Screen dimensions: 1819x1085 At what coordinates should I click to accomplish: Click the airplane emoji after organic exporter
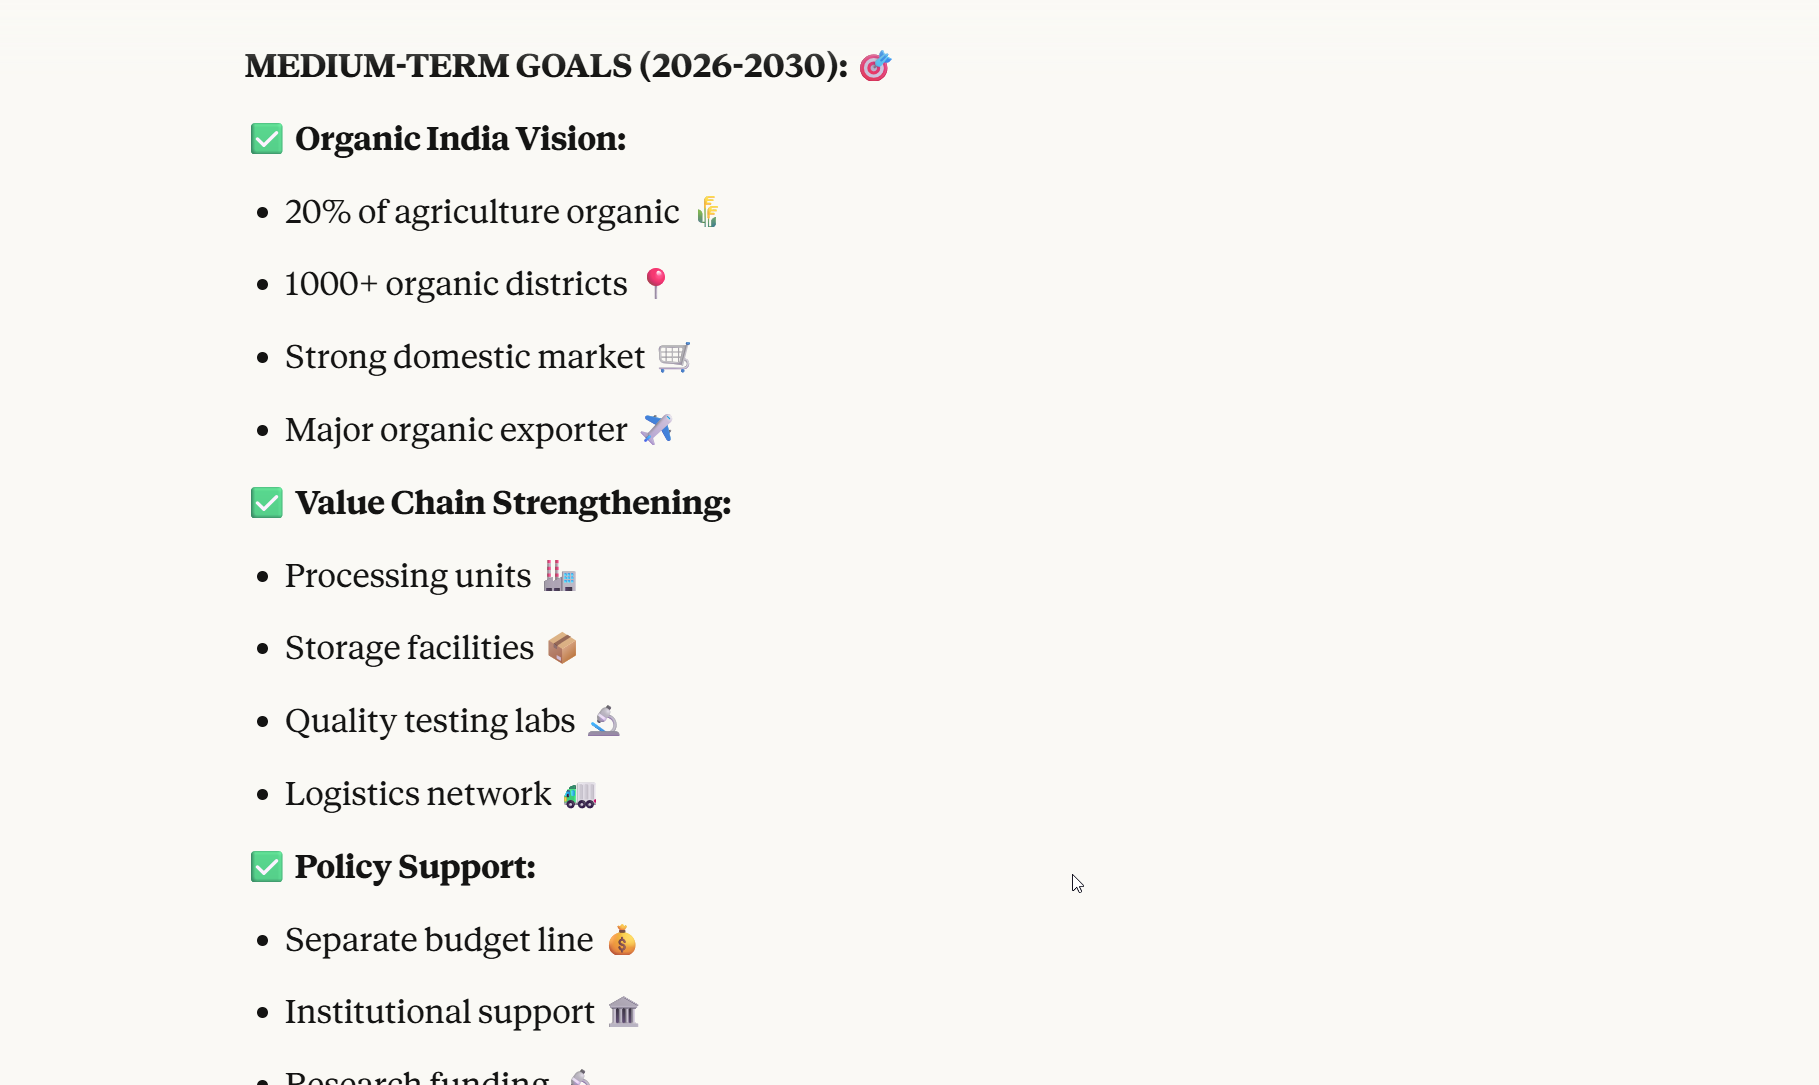(657, 429)
